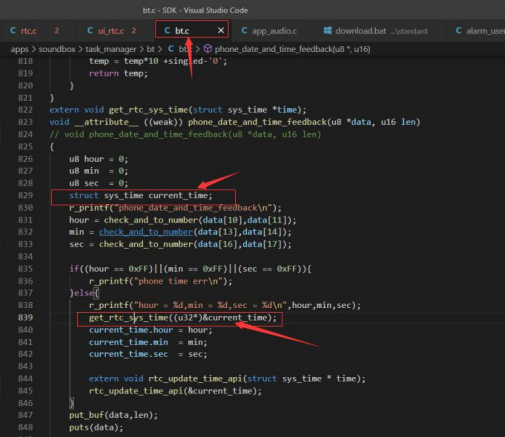Click the underlined check_and_to_number link on line 832
505x437 pixels.
(x=146, y=232)
